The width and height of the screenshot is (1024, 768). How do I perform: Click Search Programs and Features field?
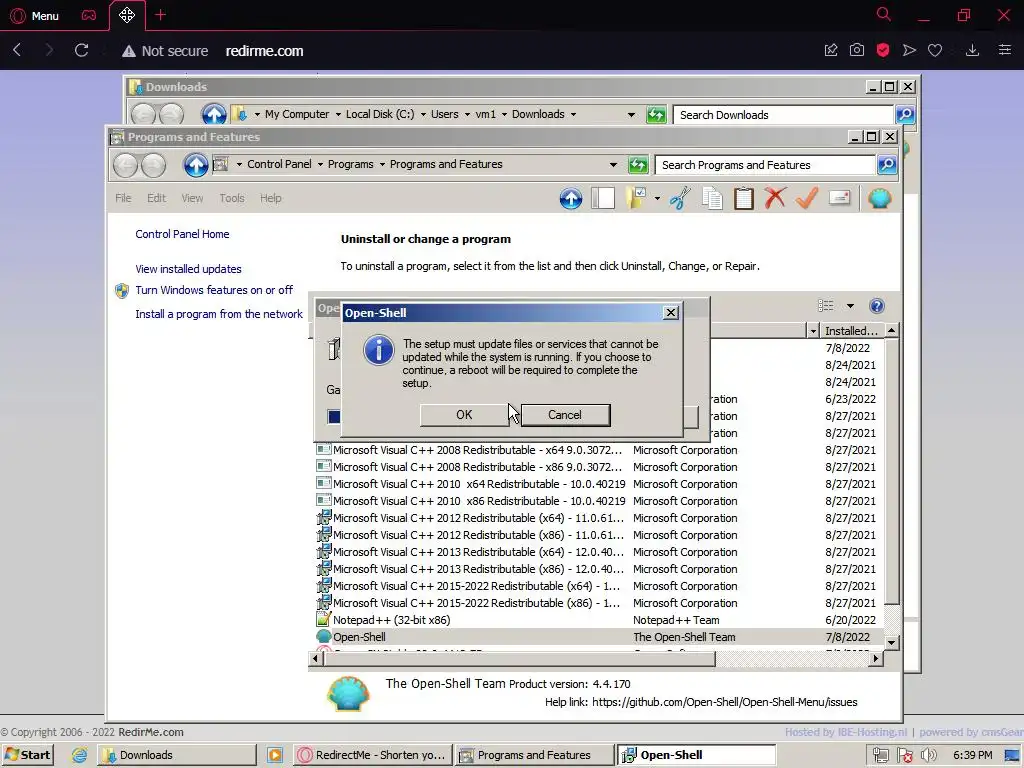click(x=765, y=165)
